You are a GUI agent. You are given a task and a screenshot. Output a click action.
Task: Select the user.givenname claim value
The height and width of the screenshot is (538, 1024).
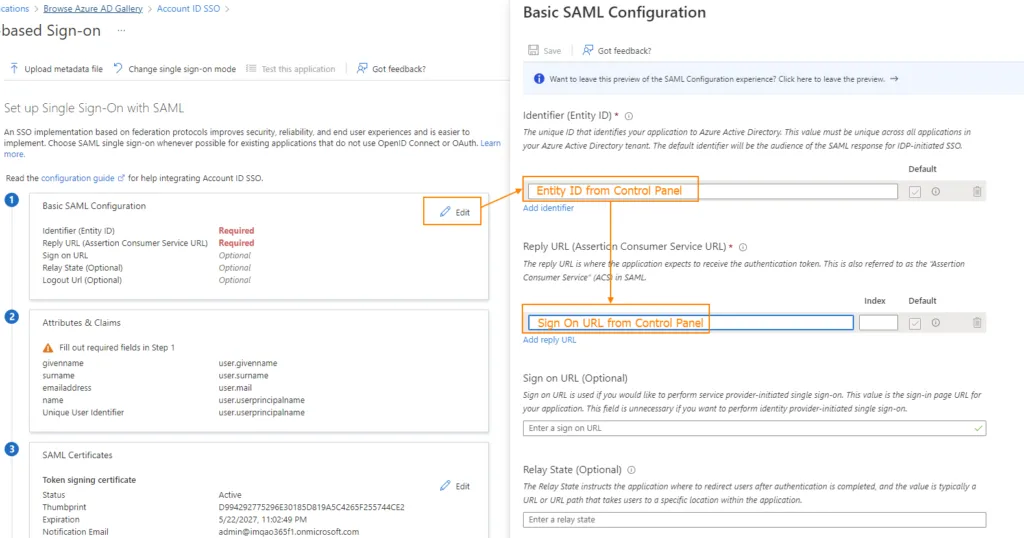tap(248, 363)
